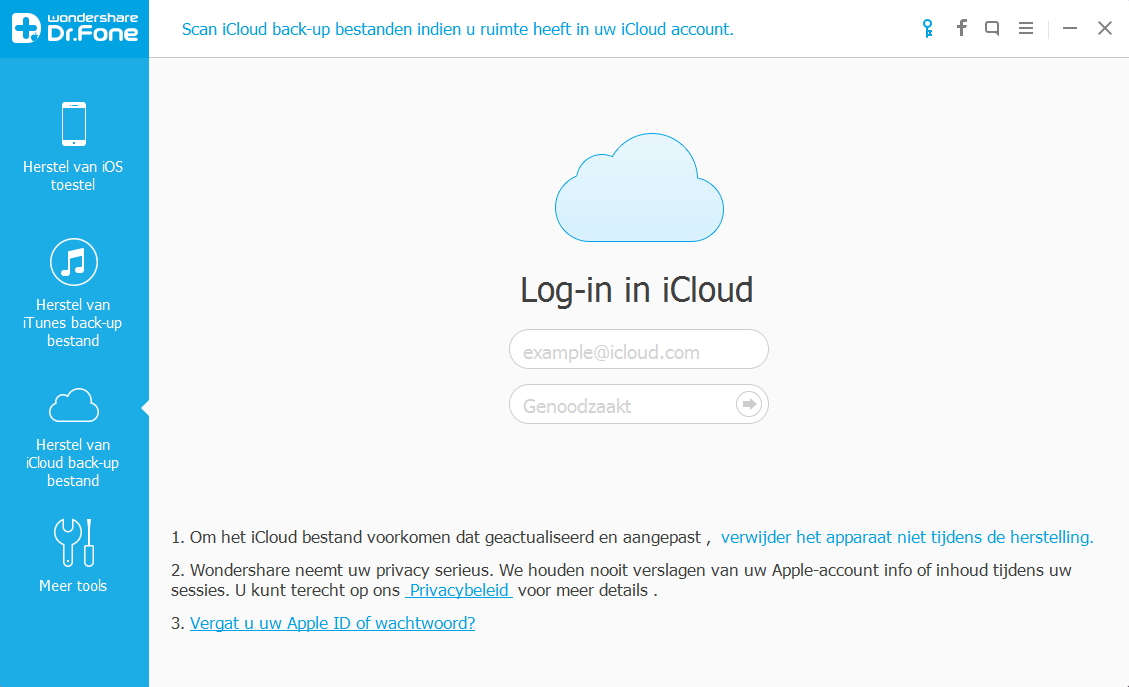The width and height of the screenshot is (1129, 687).
Task: Click the Scan iCloud back-up bestanden header text
Action: 457,30
